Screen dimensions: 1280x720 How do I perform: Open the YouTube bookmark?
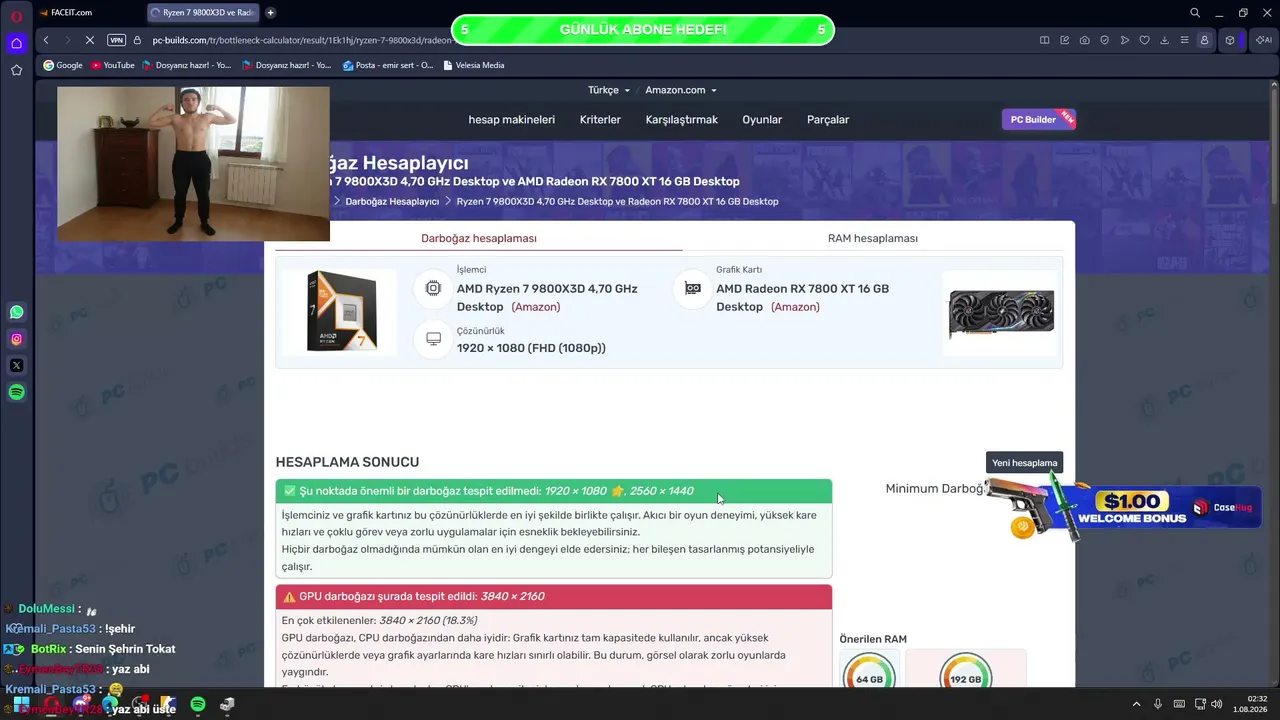pos(112,65)
